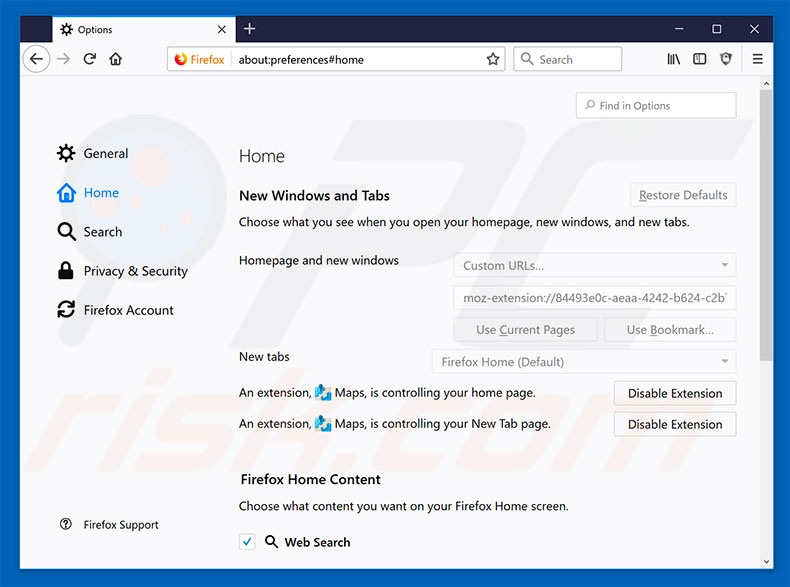Viewport: 790px width, 587px height.
Task: Reload the current page
Action: point(90,59)
